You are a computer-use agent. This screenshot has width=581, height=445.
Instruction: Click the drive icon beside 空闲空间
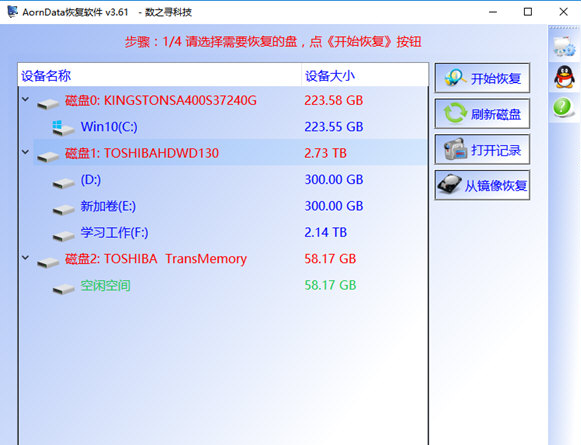(63, 288)
